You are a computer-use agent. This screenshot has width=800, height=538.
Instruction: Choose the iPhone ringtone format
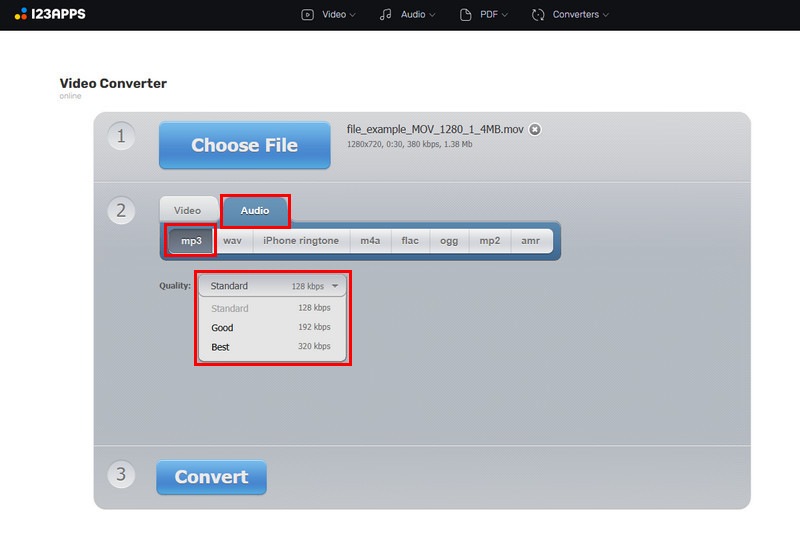tap(301, 241)
